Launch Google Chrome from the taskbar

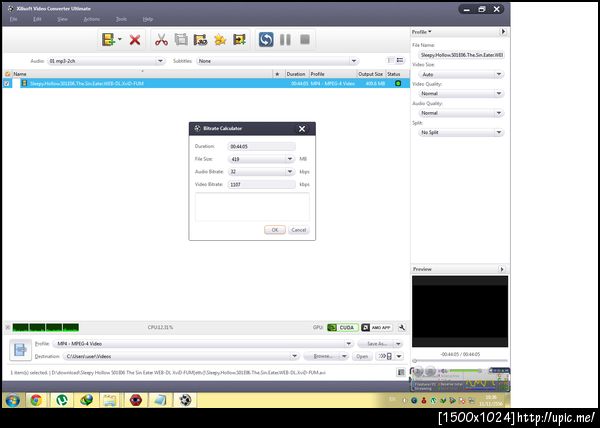click(36, 400)
